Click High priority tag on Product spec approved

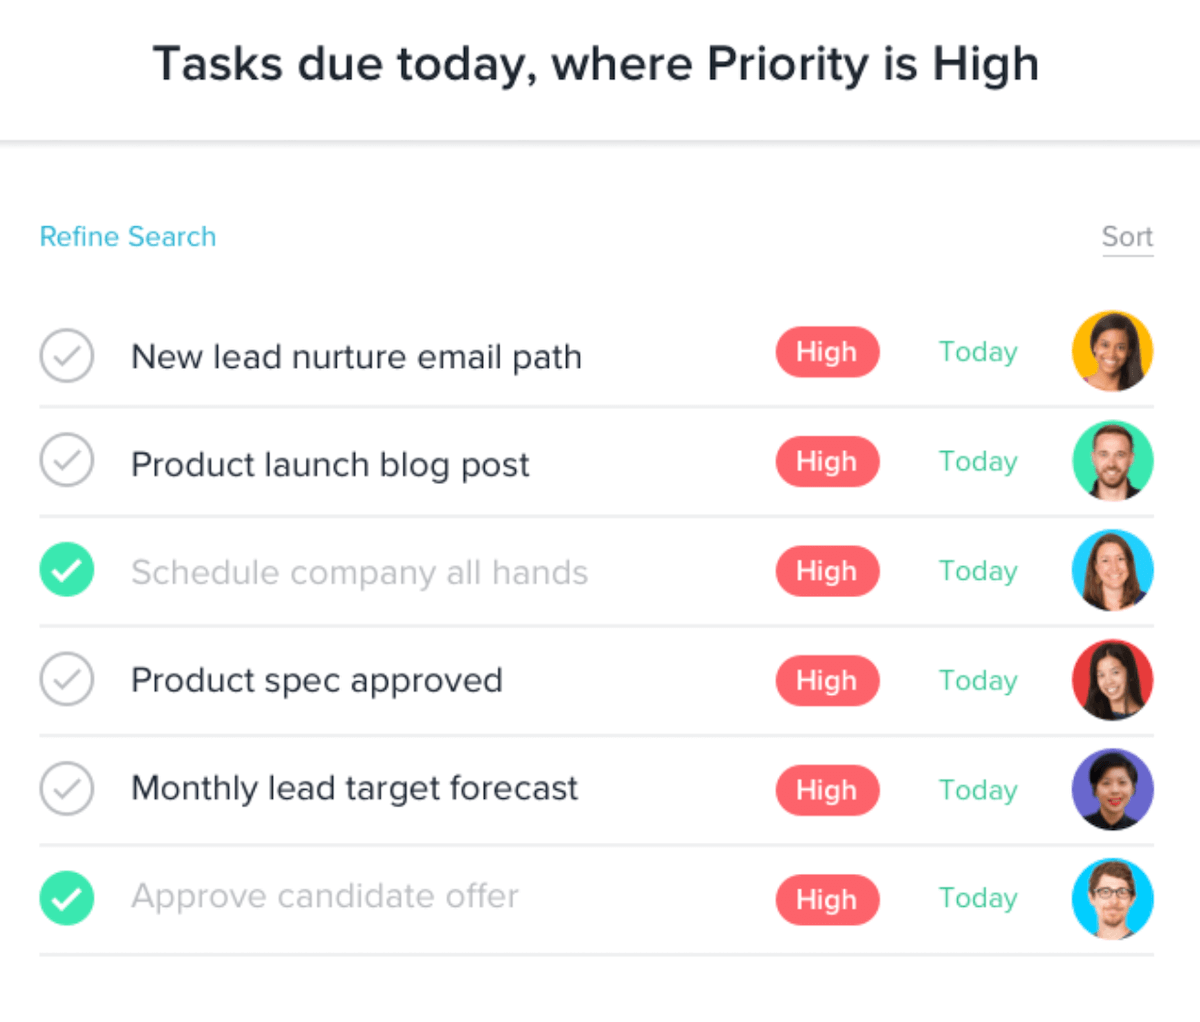point(827,680)
